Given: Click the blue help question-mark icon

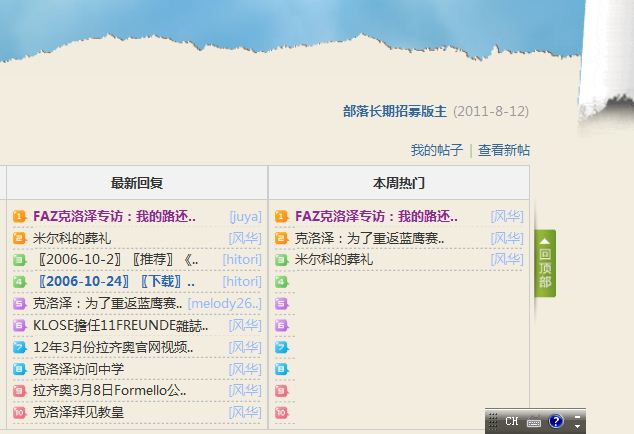Looking at the screenshot, I should (556, 421).
